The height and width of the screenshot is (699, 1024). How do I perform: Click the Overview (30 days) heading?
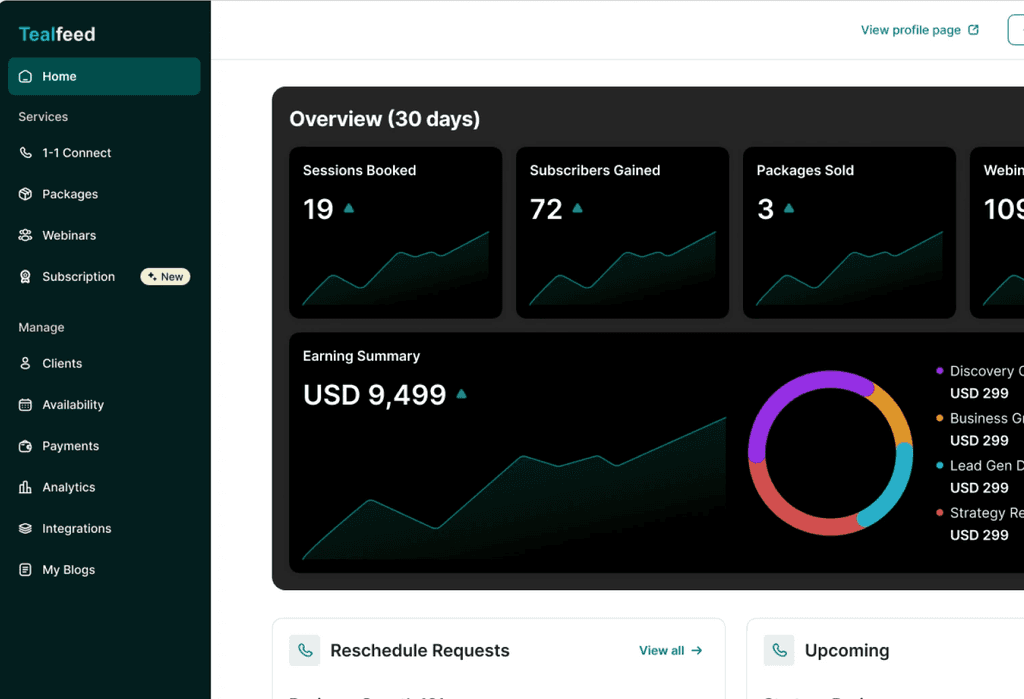click(385, 119)
